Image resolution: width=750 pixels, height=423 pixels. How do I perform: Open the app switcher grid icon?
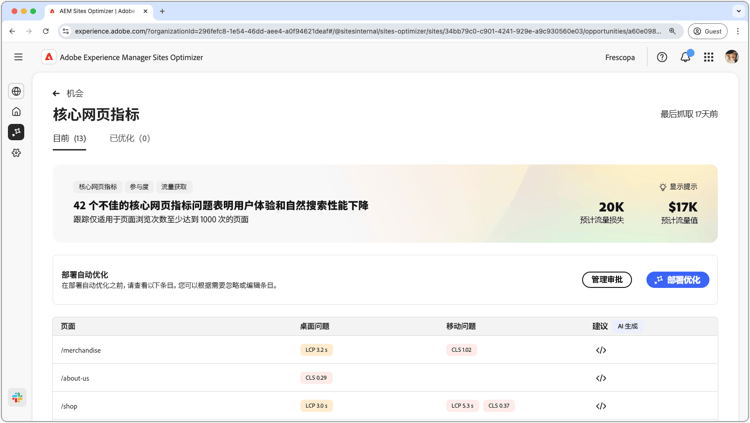708,57
